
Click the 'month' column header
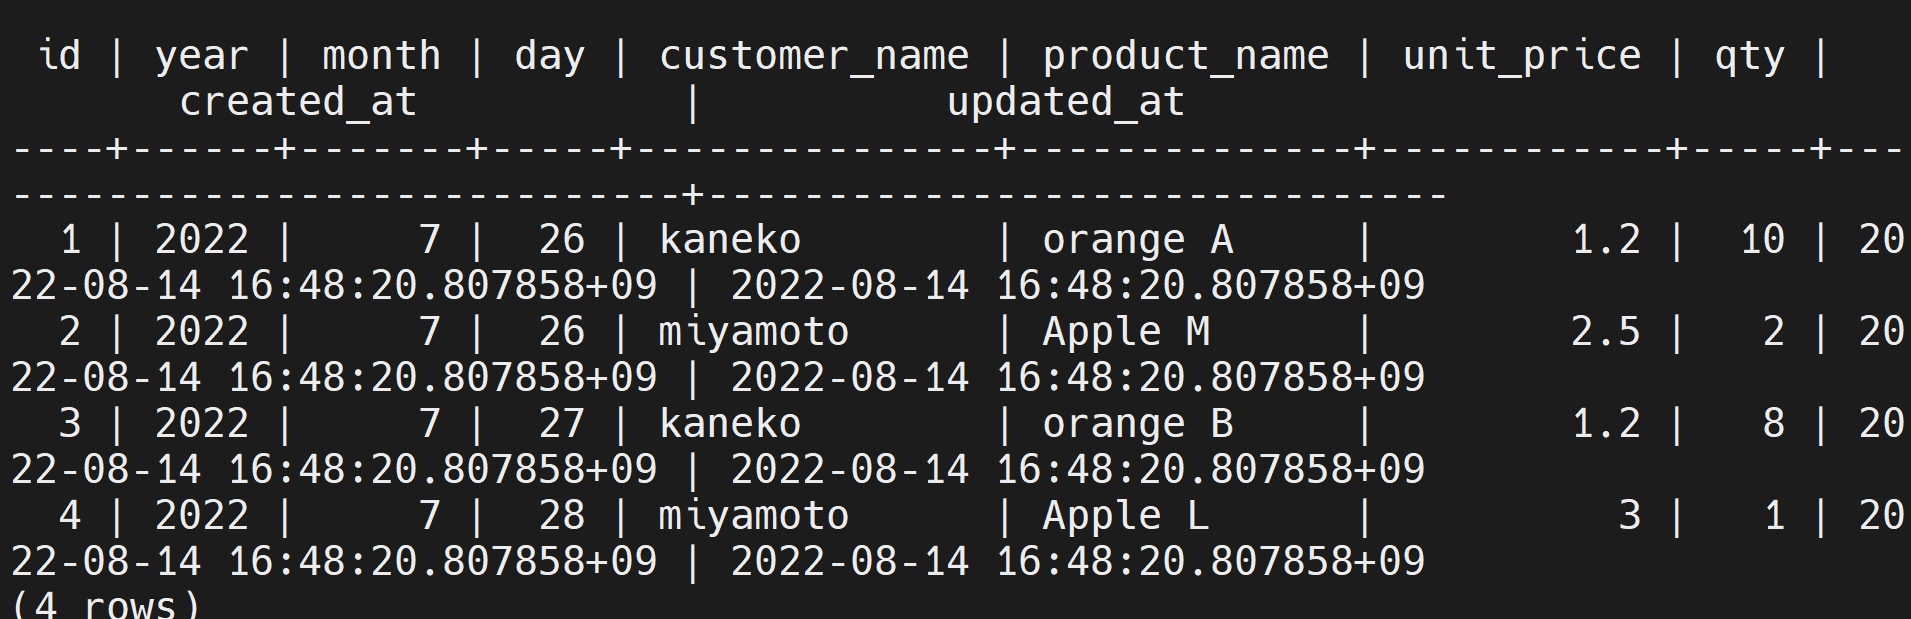pos(381,55)
